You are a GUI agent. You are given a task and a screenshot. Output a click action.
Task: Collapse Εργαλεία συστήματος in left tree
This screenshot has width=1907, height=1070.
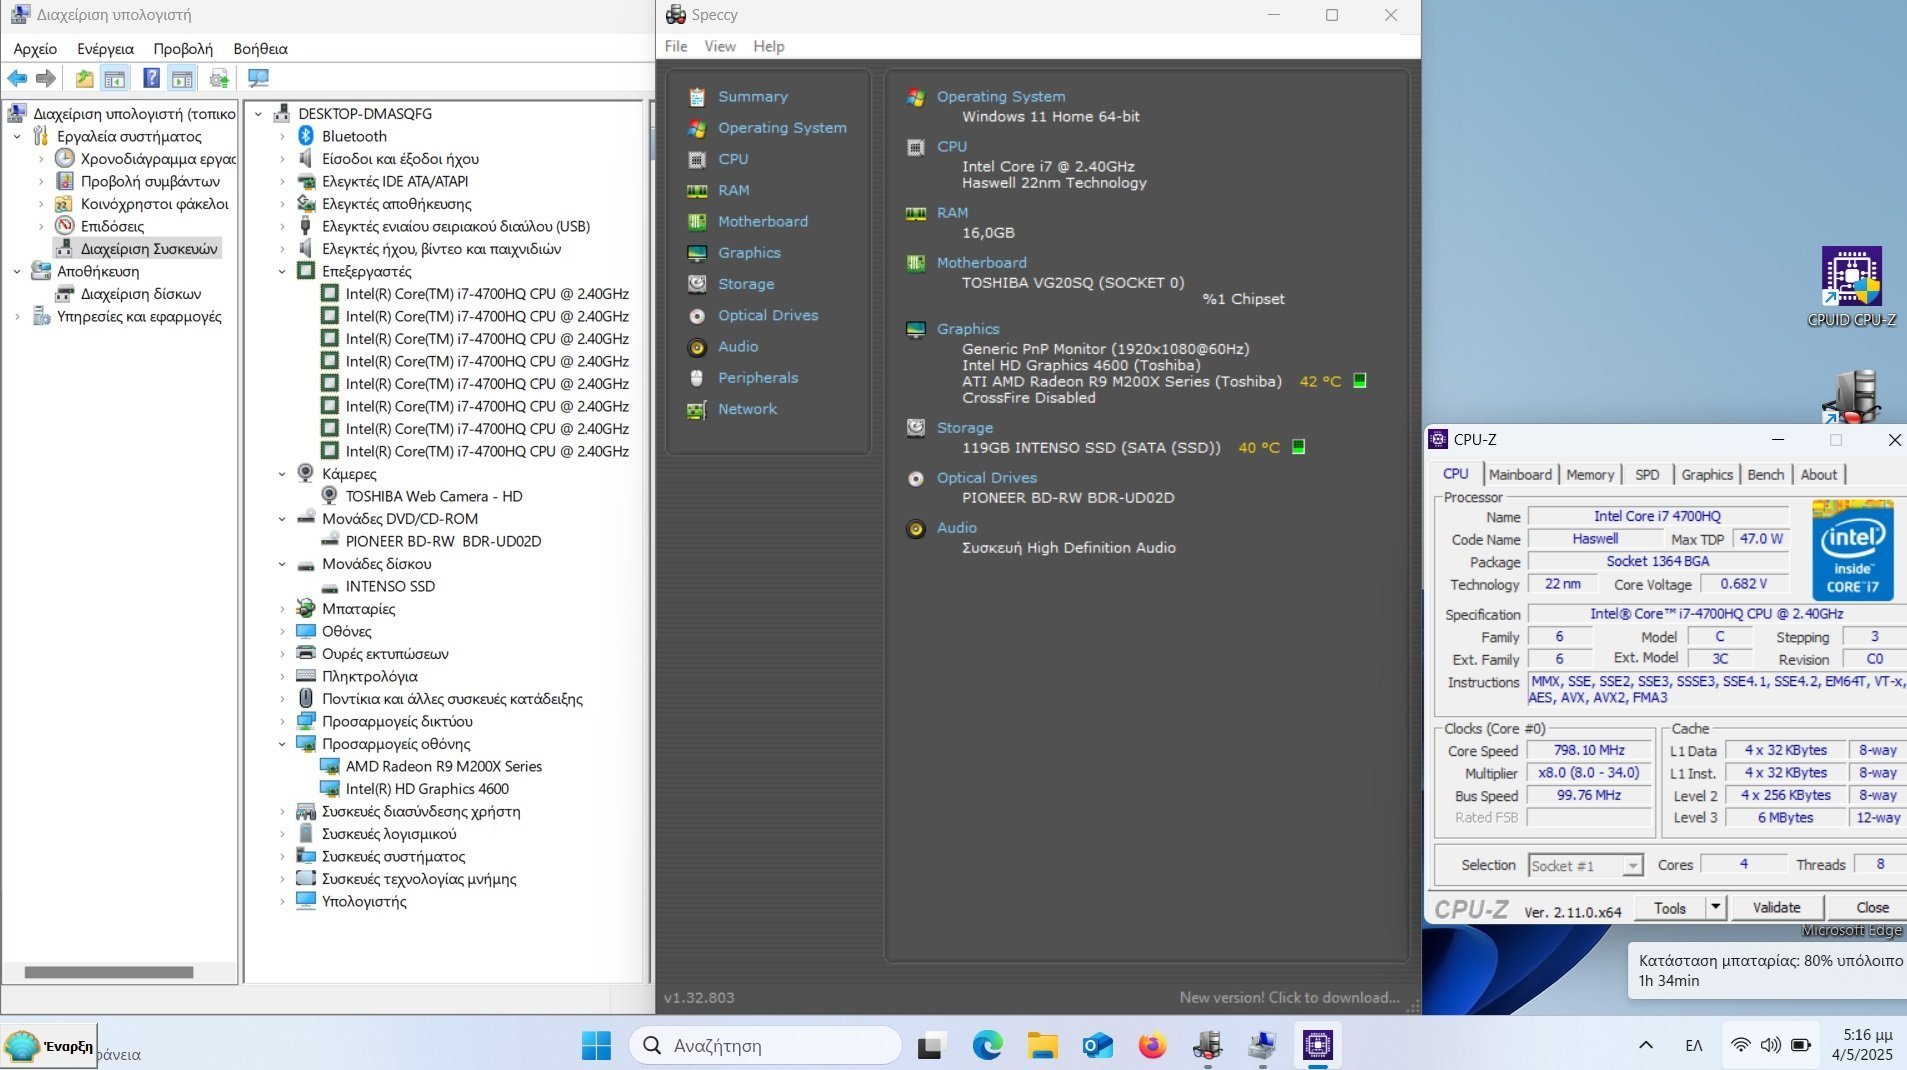[17, 137]
